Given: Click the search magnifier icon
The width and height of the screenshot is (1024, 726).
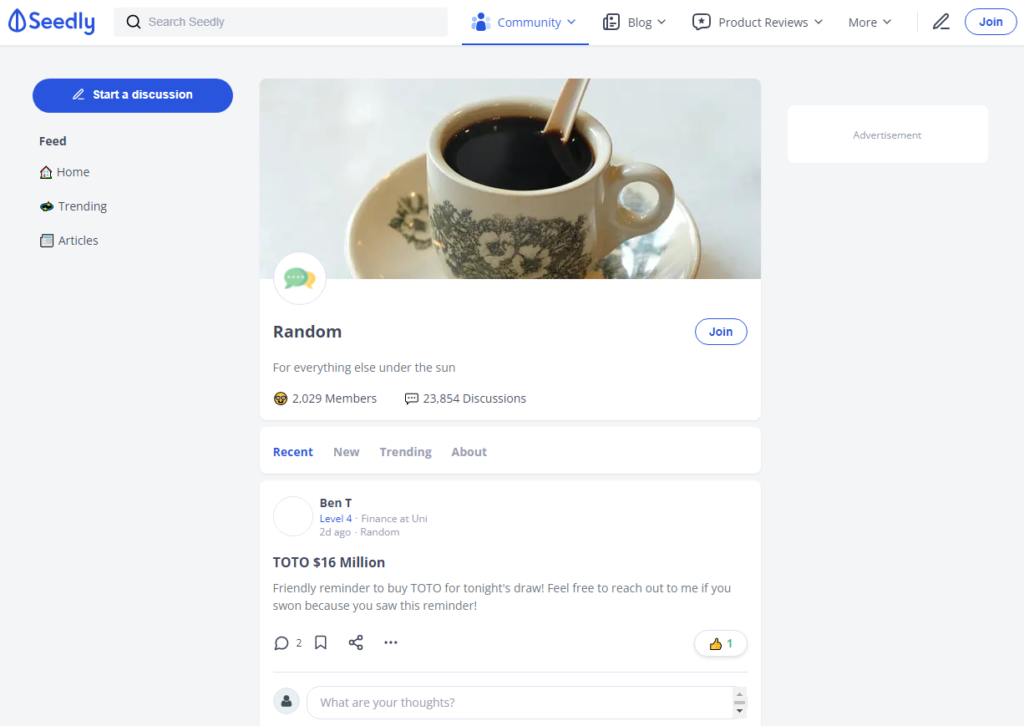Looking at the screenshot, I should [133, 22].
